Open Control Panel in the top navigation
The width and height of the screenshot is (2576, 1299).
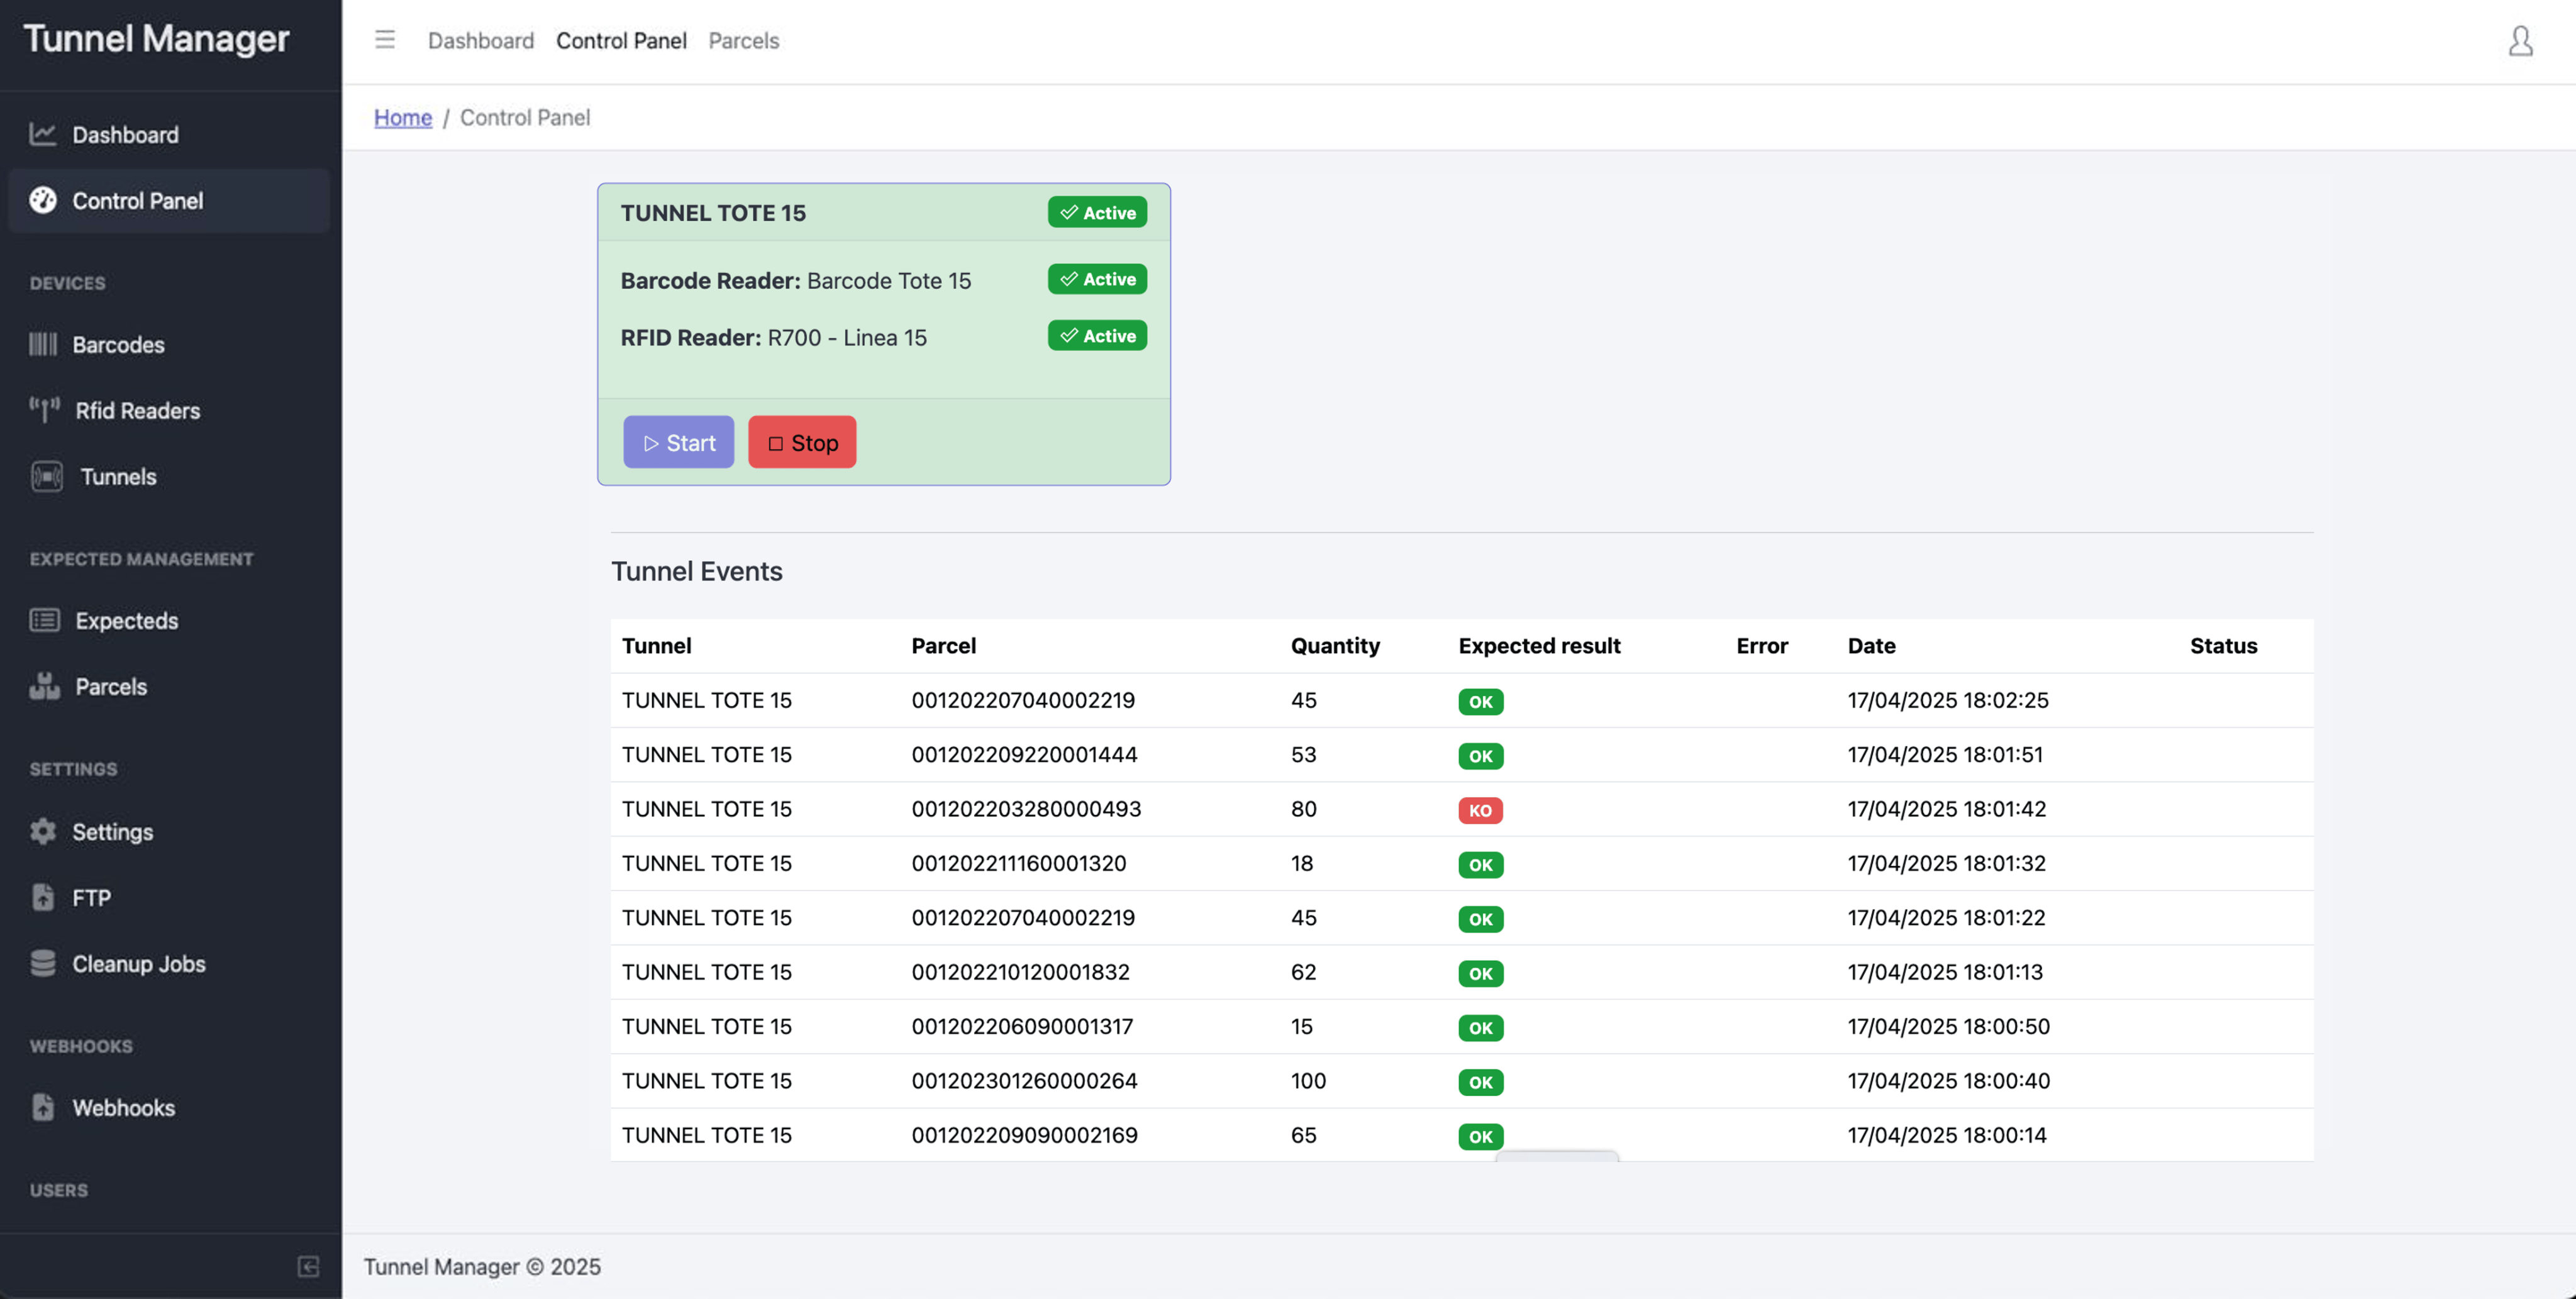point(621,41)
